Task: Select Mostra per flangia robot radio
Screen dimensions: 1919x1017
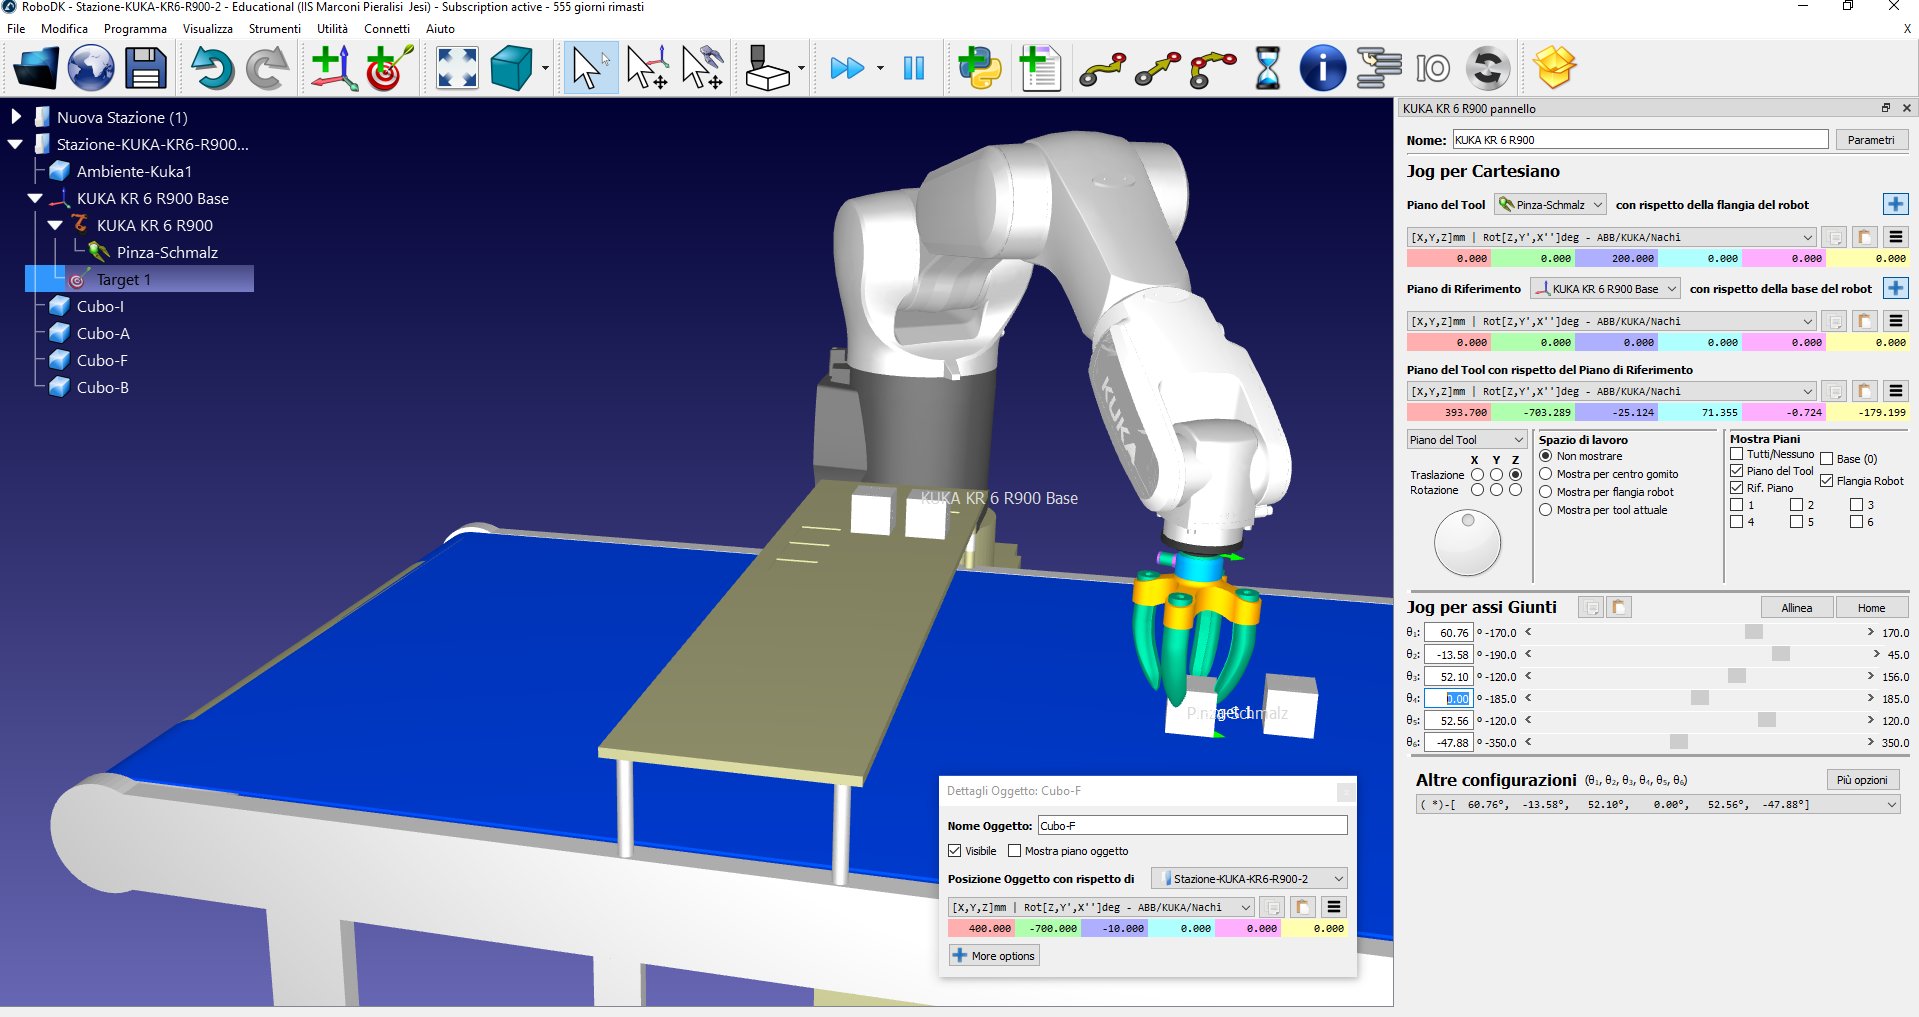Action: [1546, 492]
